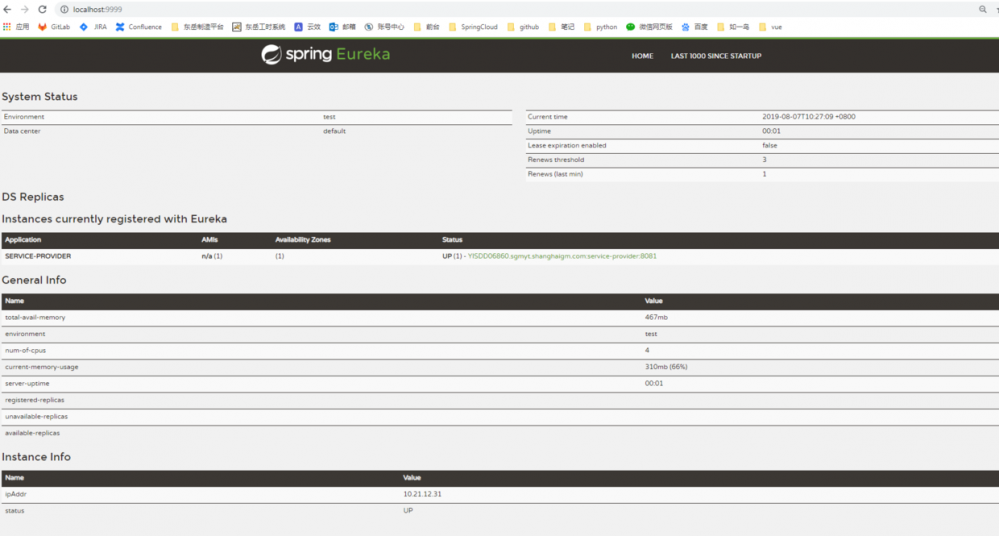
Task: Click the Application column header
Action: 23,240
